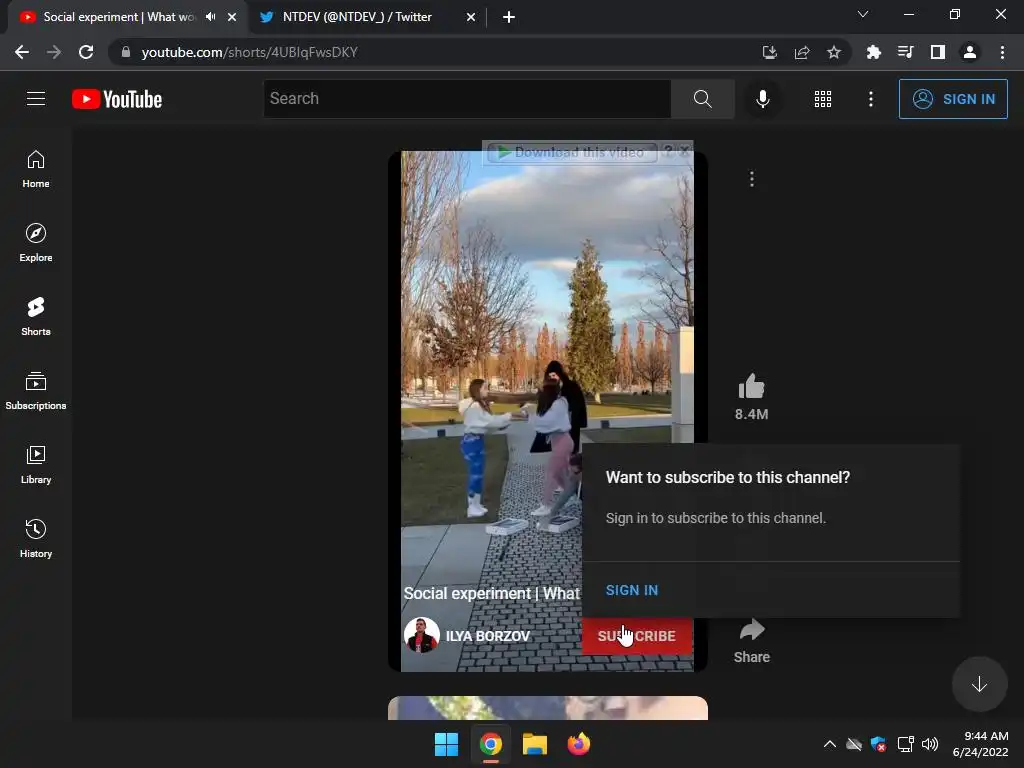Open the short's three-dot options menu

pos(752,179)
